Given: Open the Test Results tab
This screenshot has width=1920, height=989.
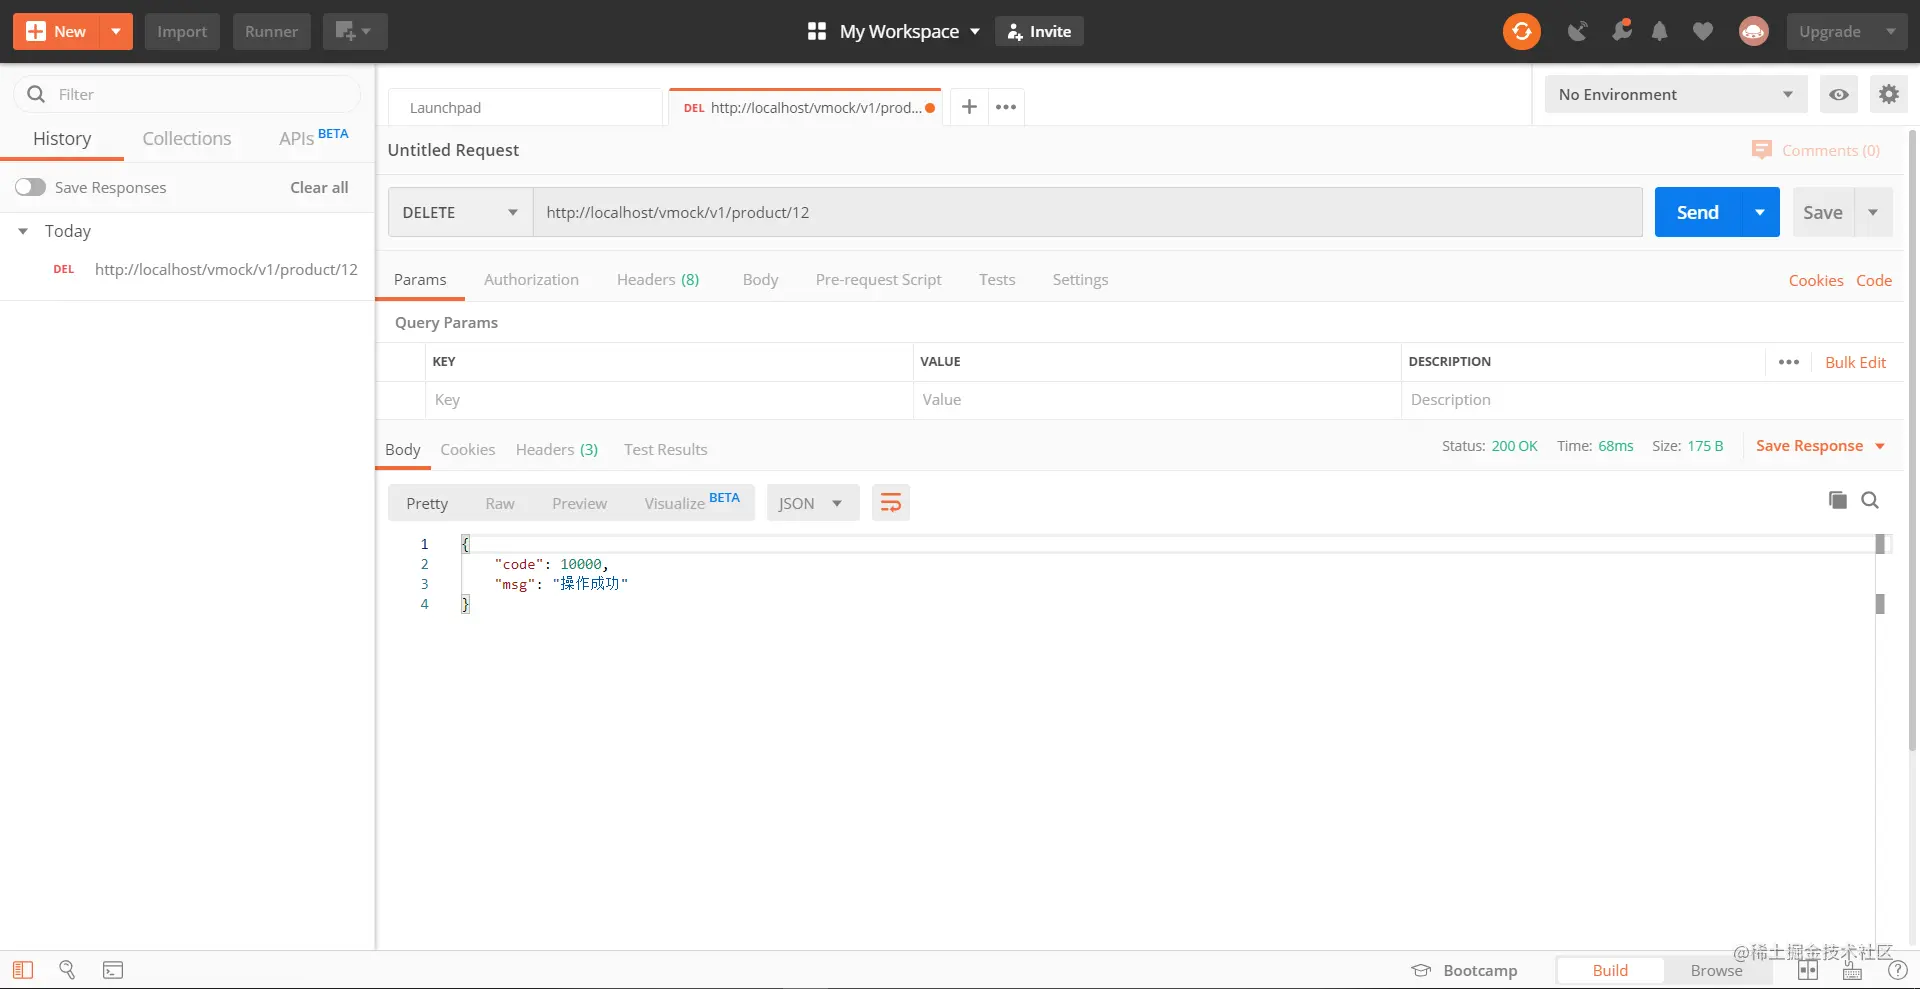Looking at the screenshot, I should tap(665, 450).
